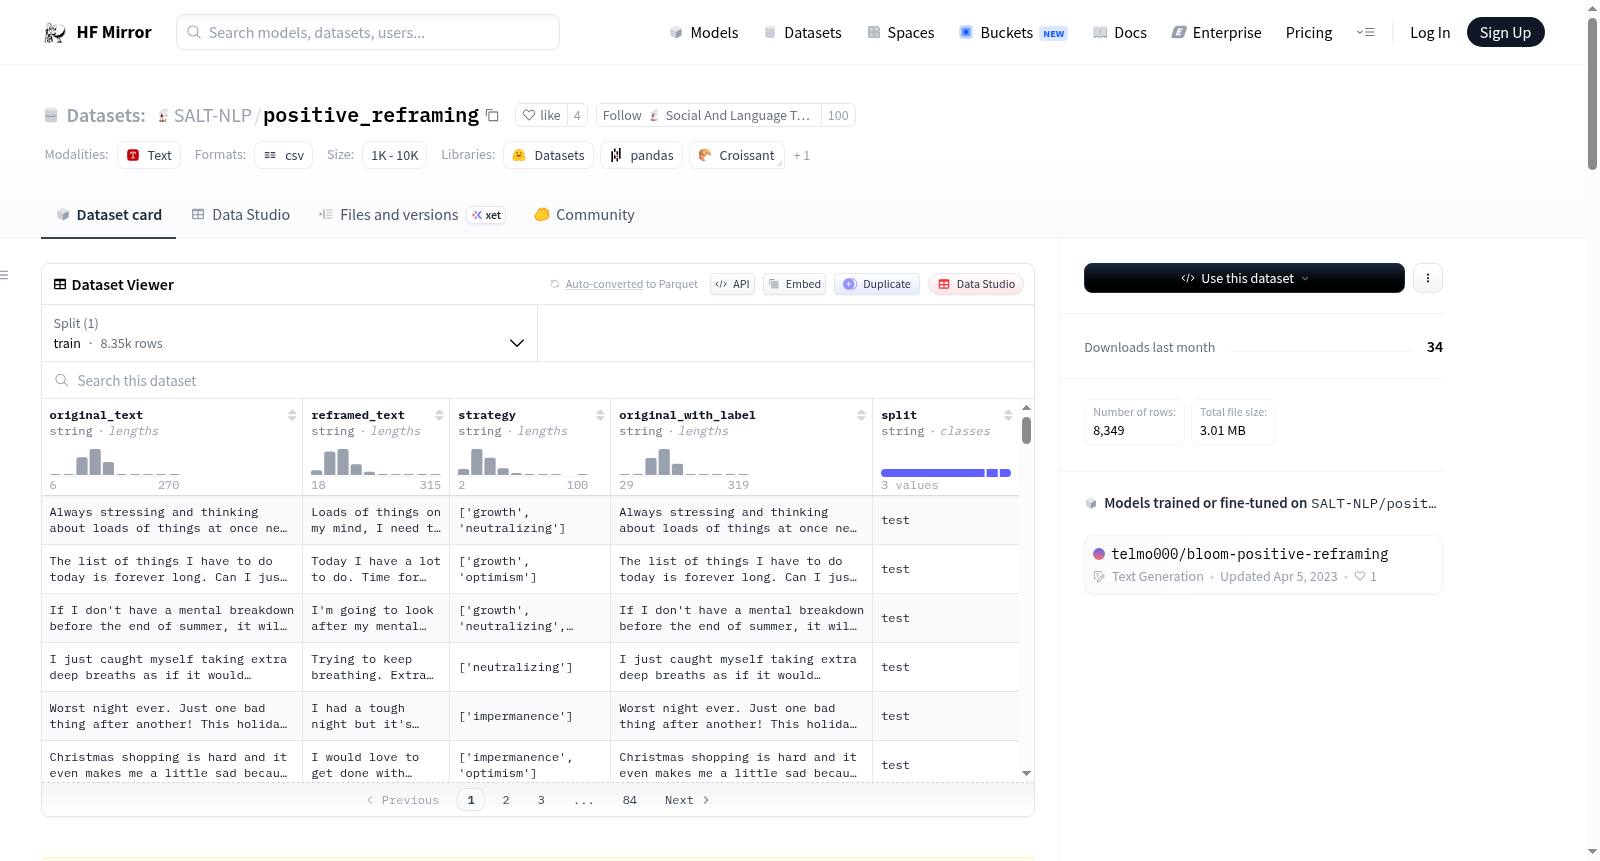Open the Community tab
The height and width of the screenshot is (861, 1600).
584,215
